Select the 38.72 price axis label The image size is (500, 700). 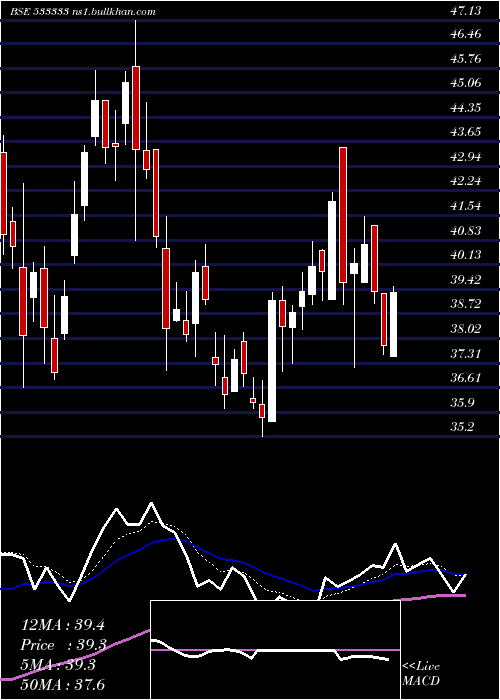click(x=466, y=304)
